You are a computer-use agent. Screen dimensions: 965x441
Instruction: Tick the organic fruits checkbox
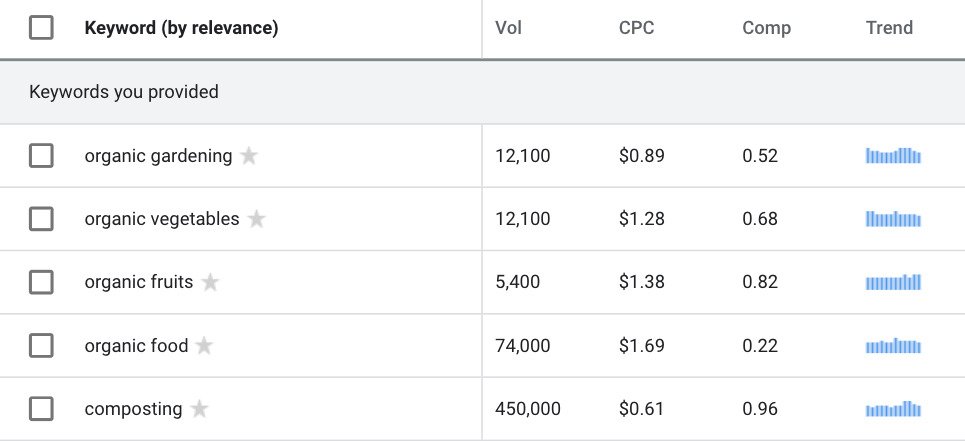41,282
